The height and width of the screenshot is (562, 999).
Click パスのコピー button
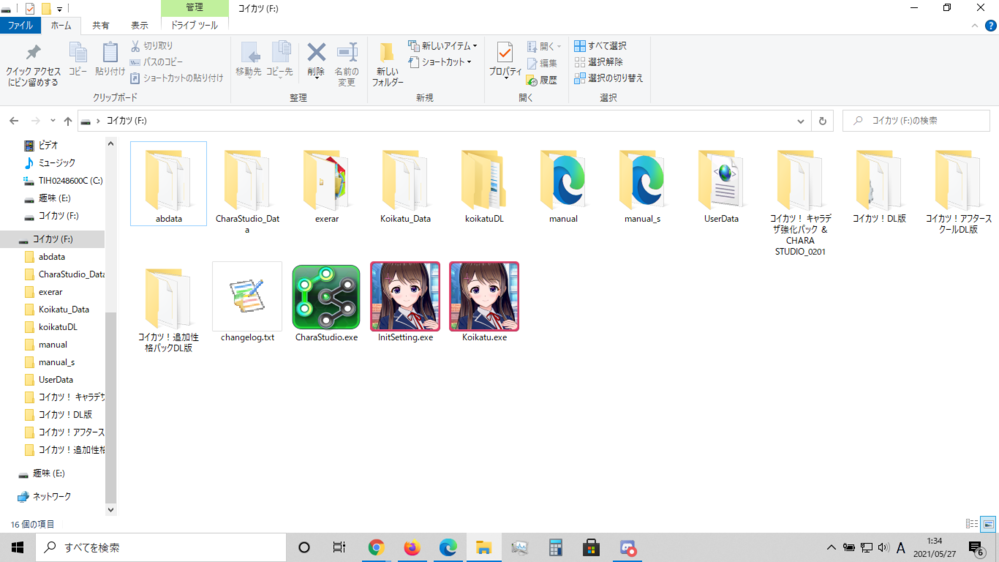tap(156, 62)
